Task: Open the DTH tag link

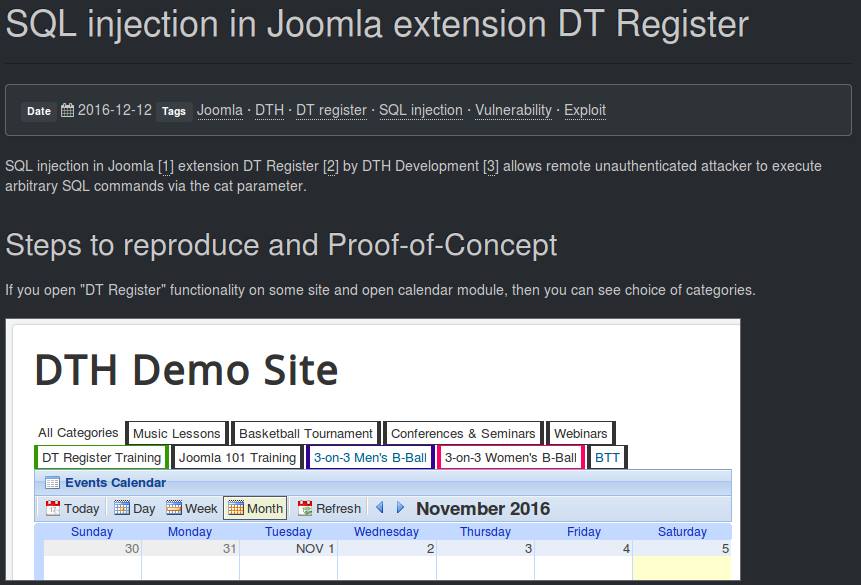Action: click(270, 110)
